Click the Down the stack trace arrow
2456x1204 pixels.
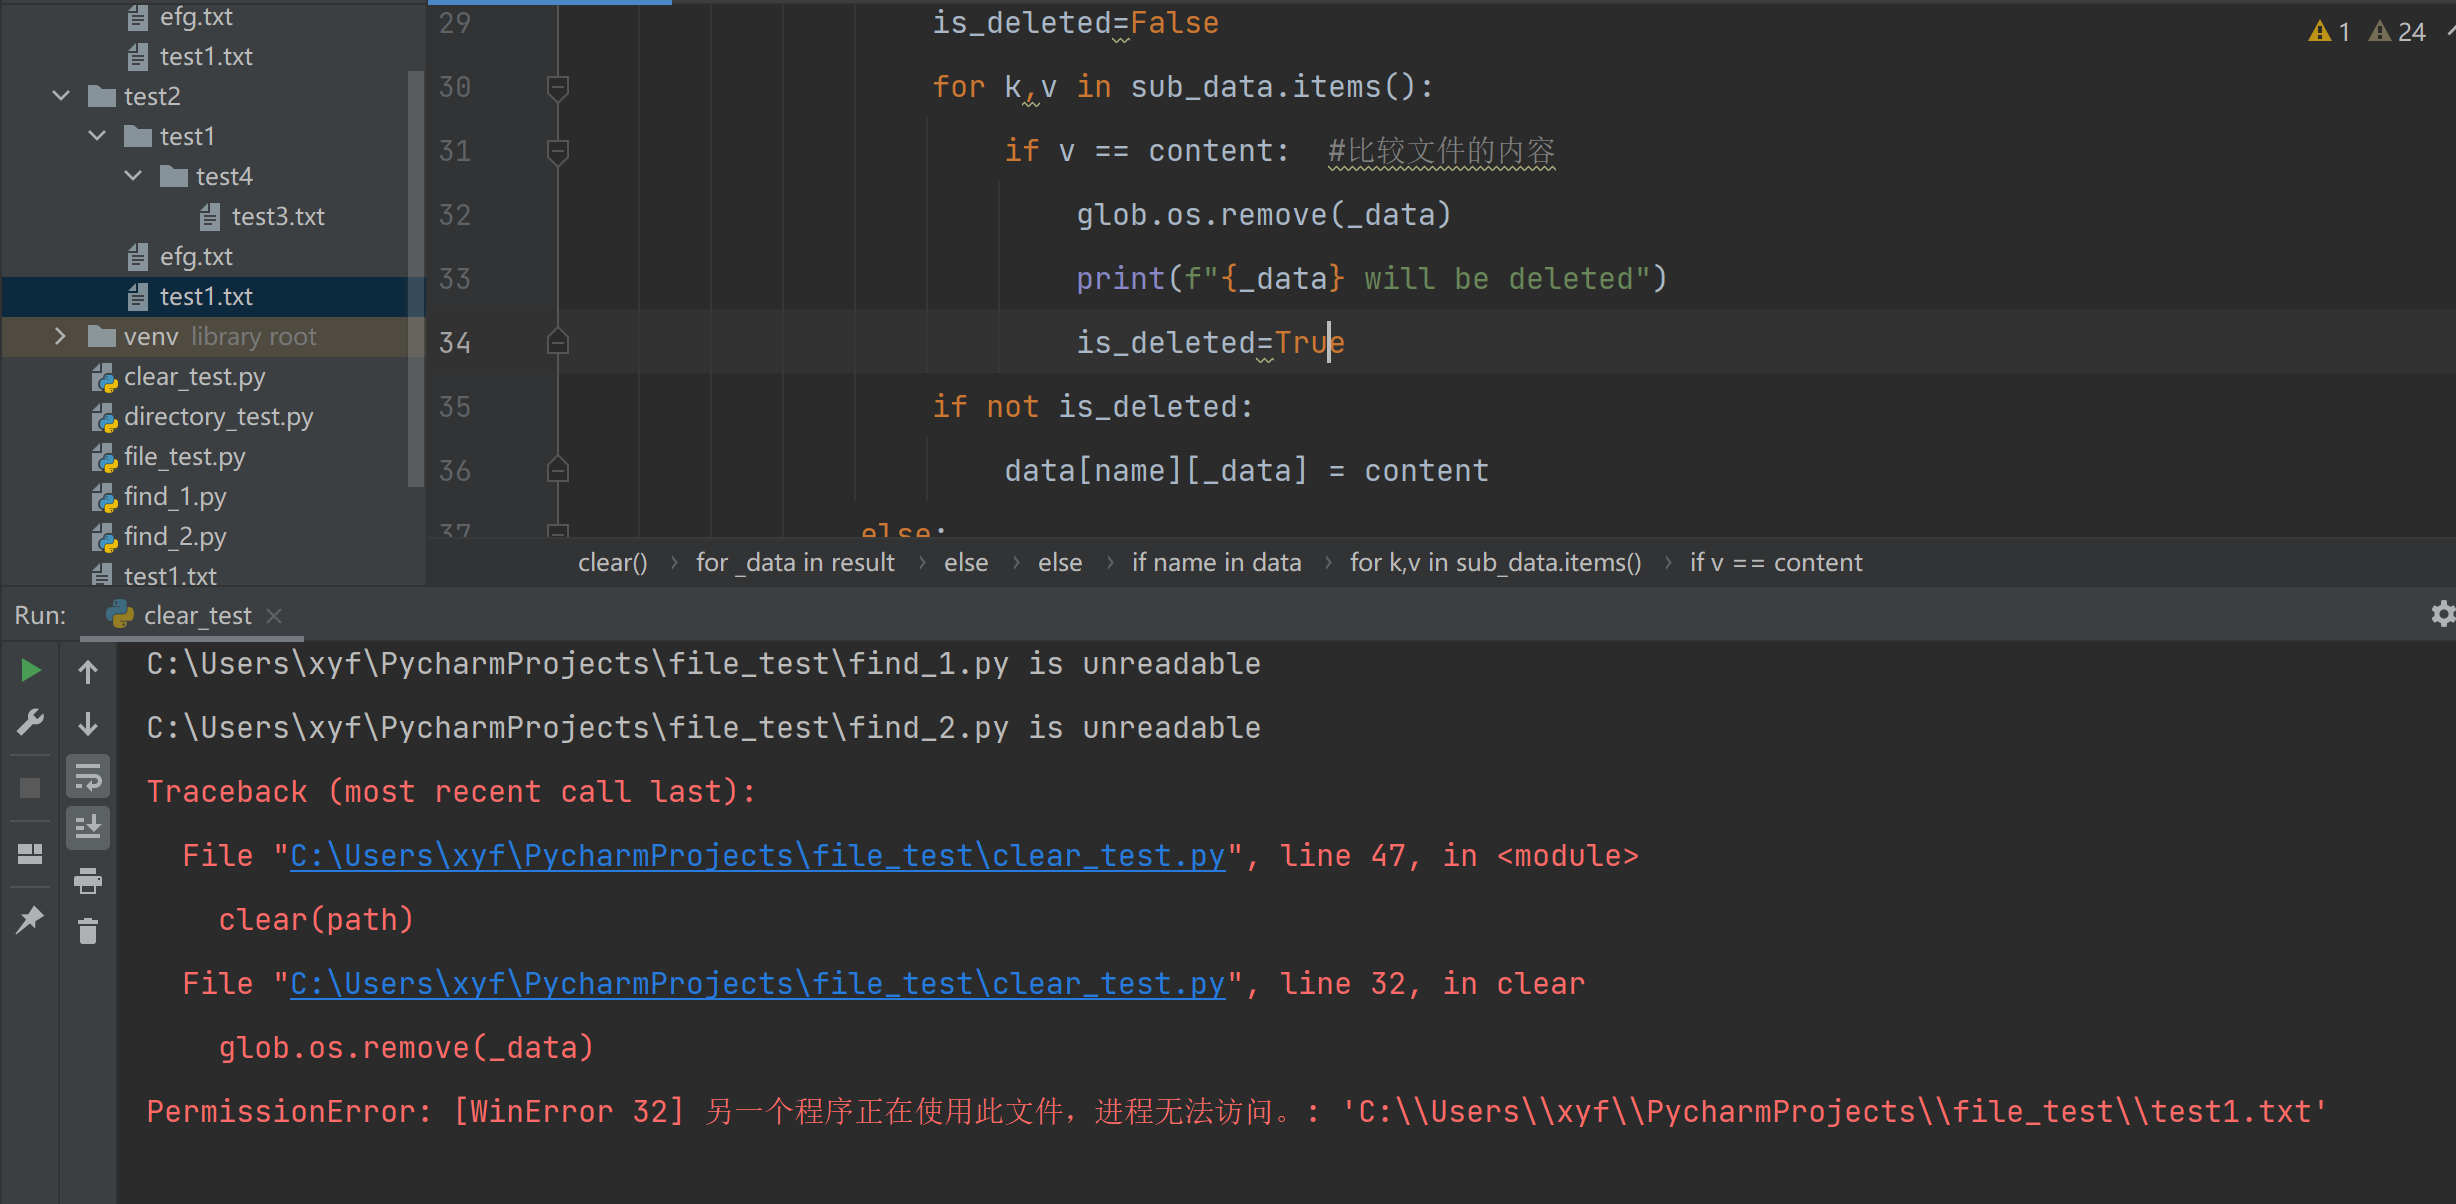[x=88, y=724]
